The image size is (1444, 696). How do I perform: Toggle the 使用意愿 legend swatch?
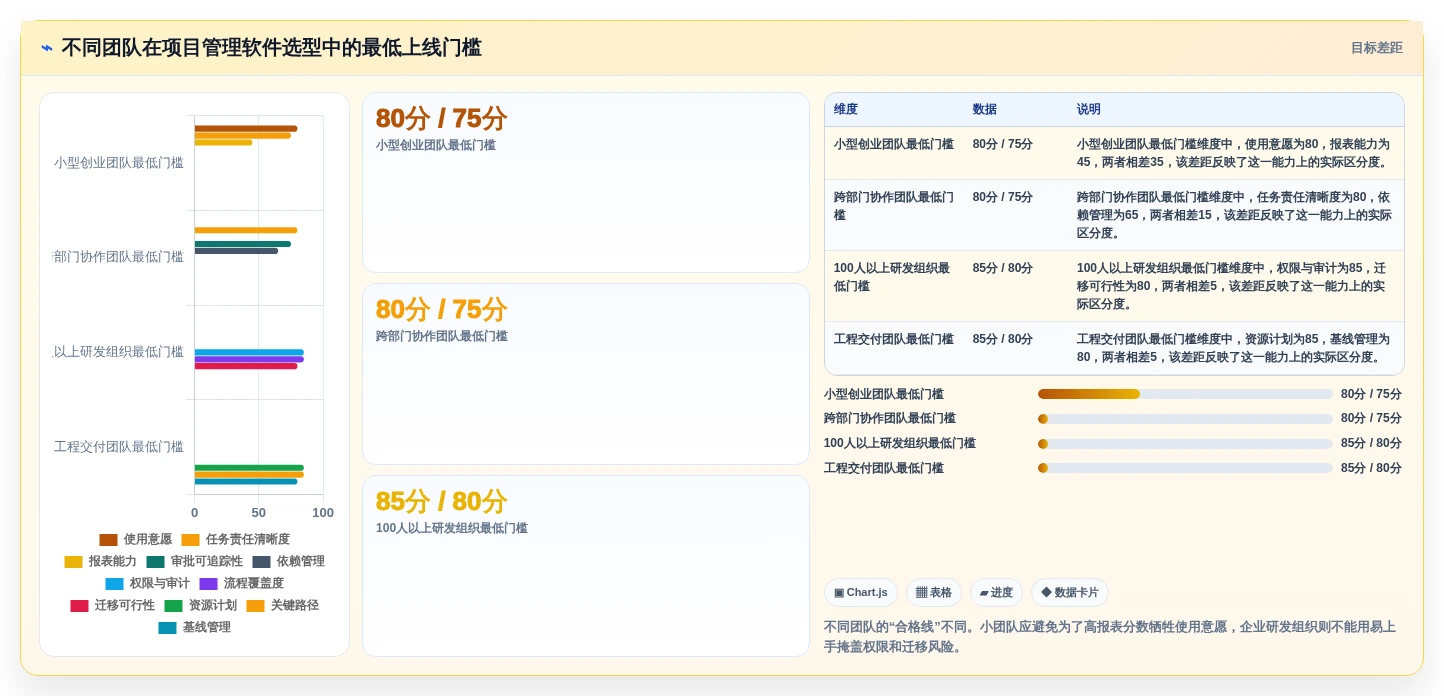[x=108, y=540]
